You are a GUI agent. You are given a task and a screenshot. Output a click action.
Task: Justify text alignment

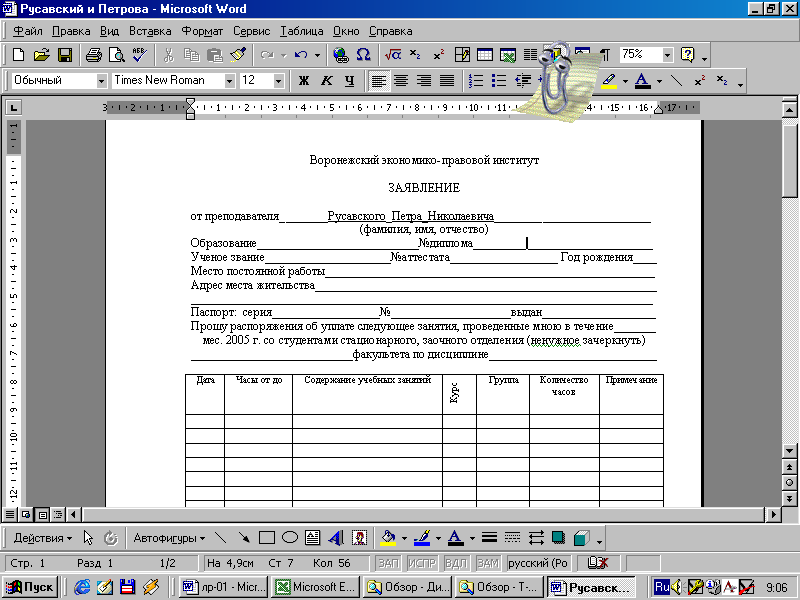click(447, 81)
